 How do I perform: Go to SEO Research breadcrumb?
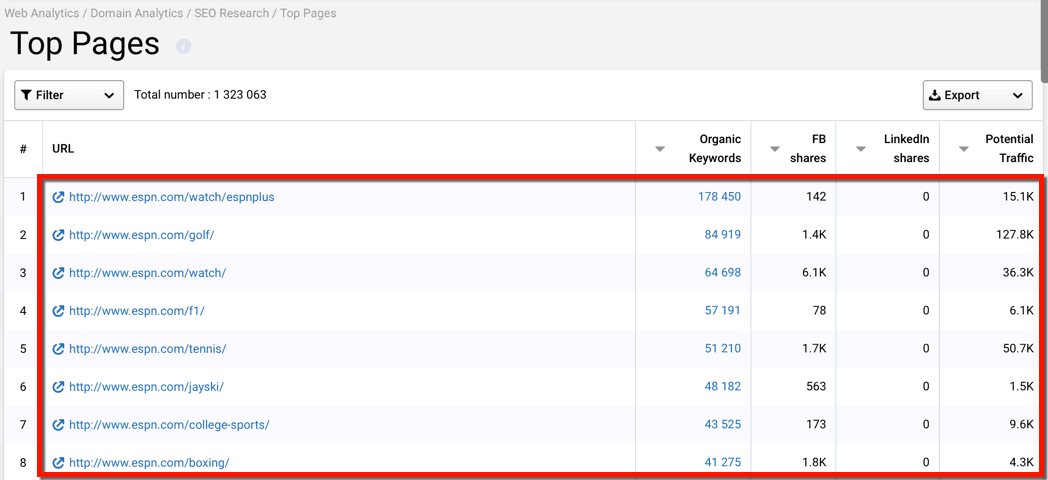[x=231, y=13]
